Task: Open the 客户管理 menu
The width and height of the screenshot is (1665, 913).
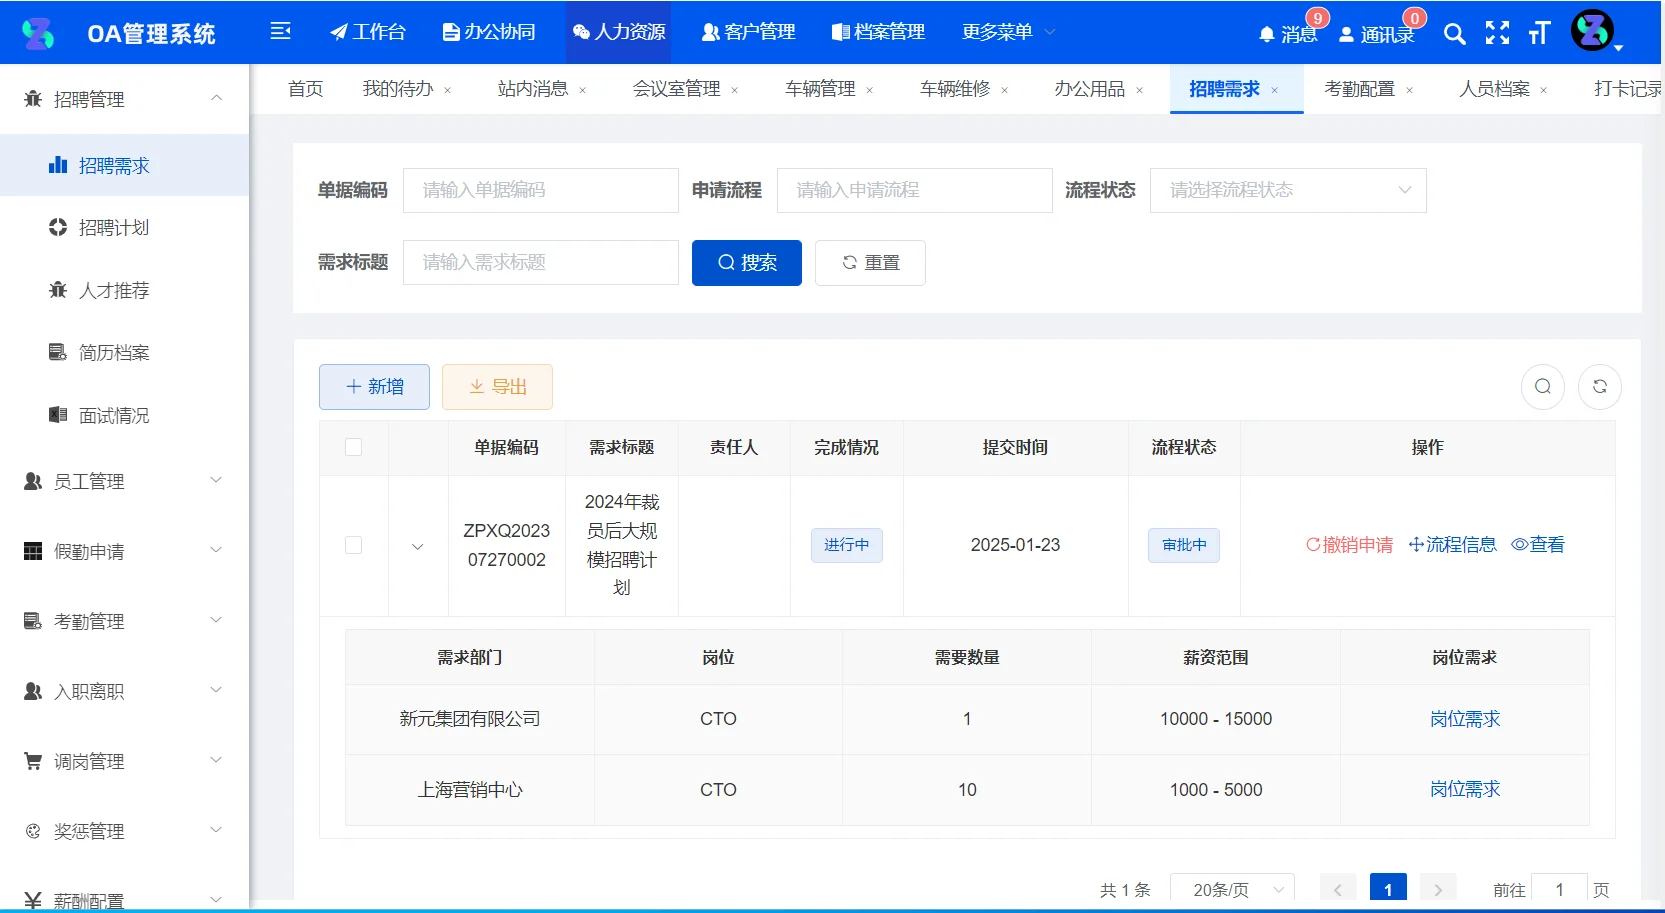Action: click(747, 32)
